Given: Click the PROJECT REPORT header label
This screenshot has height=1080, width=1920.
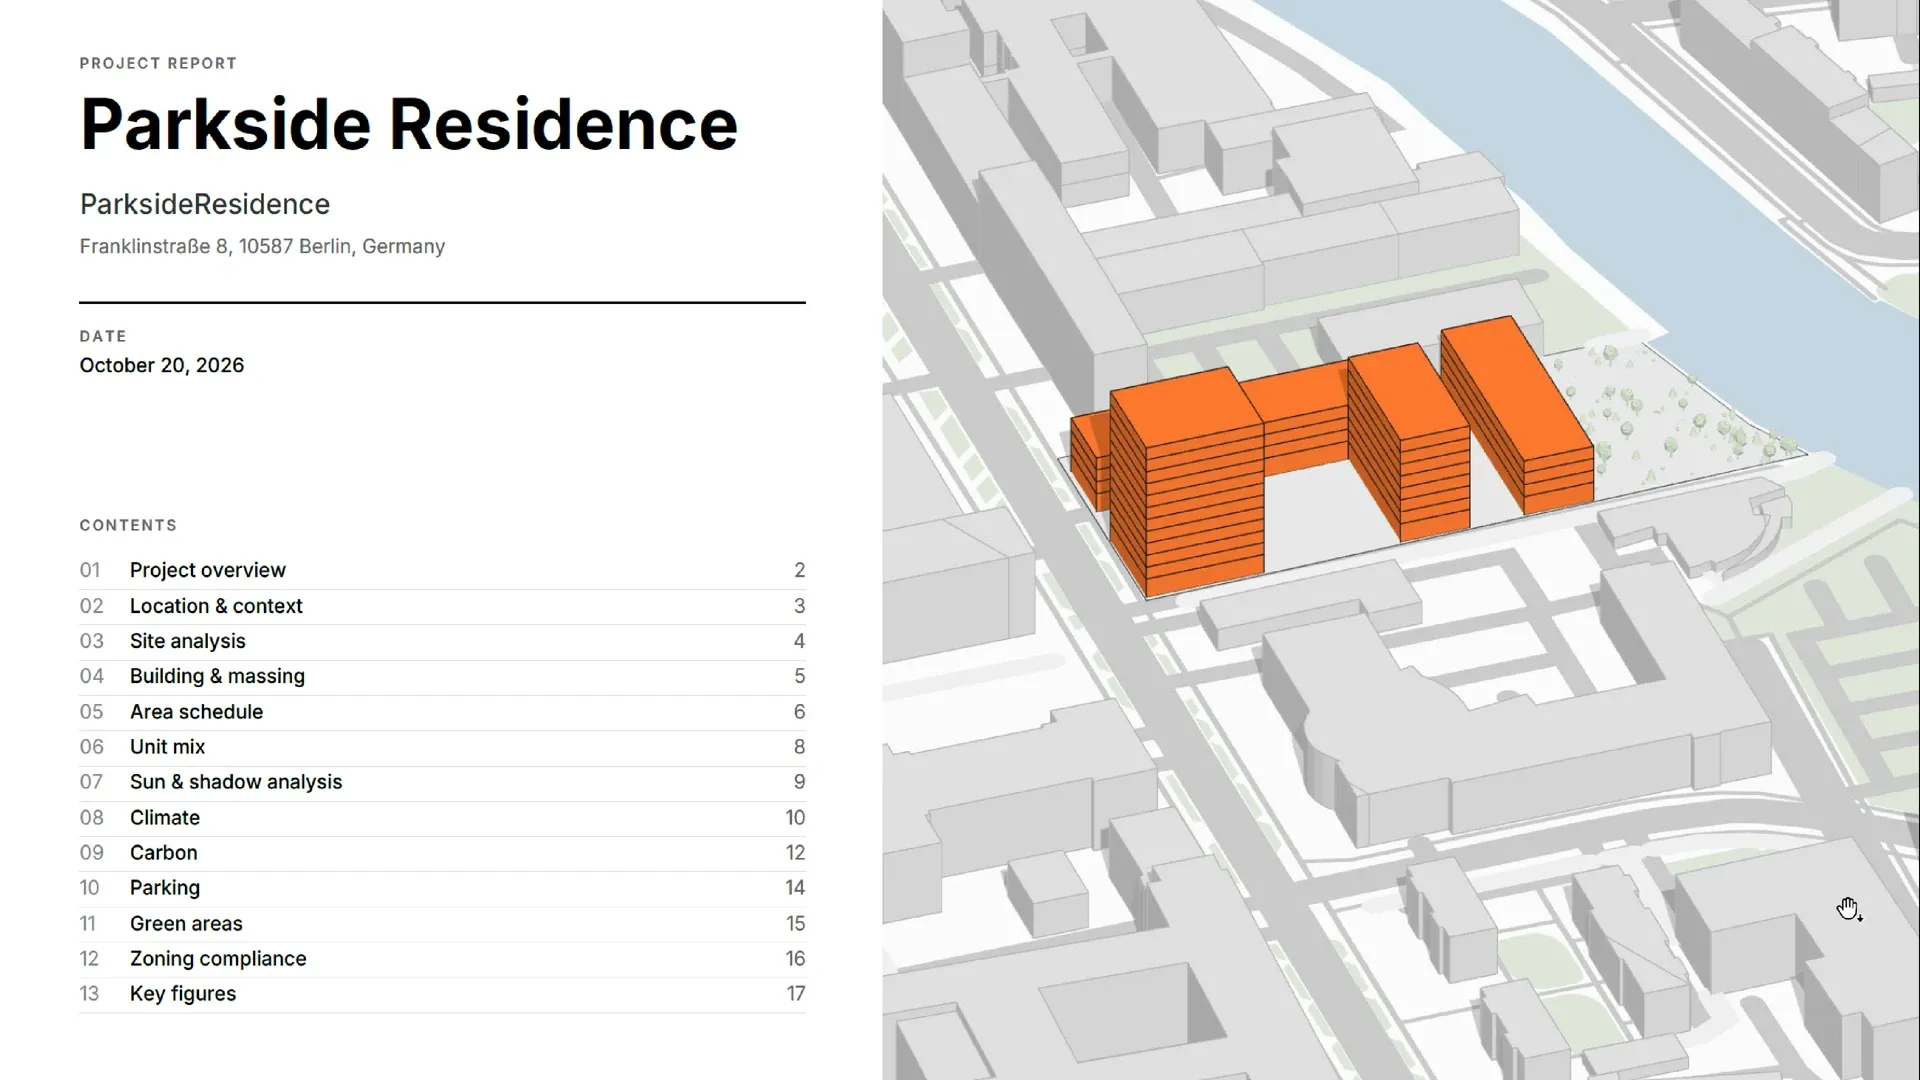Looking at the screenshot, I should pos(158,63).
